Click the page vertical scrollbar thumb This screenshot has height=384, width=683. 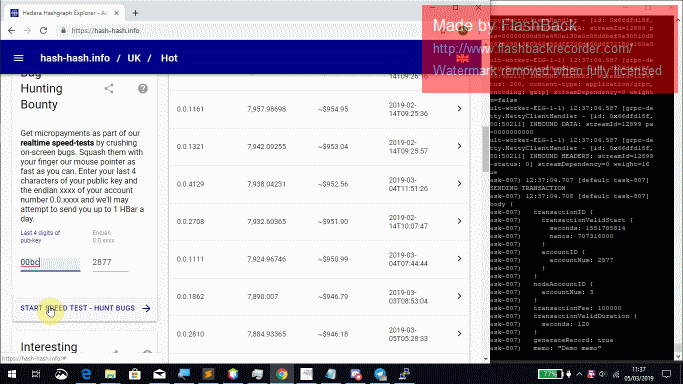click(x=486, y=149)
